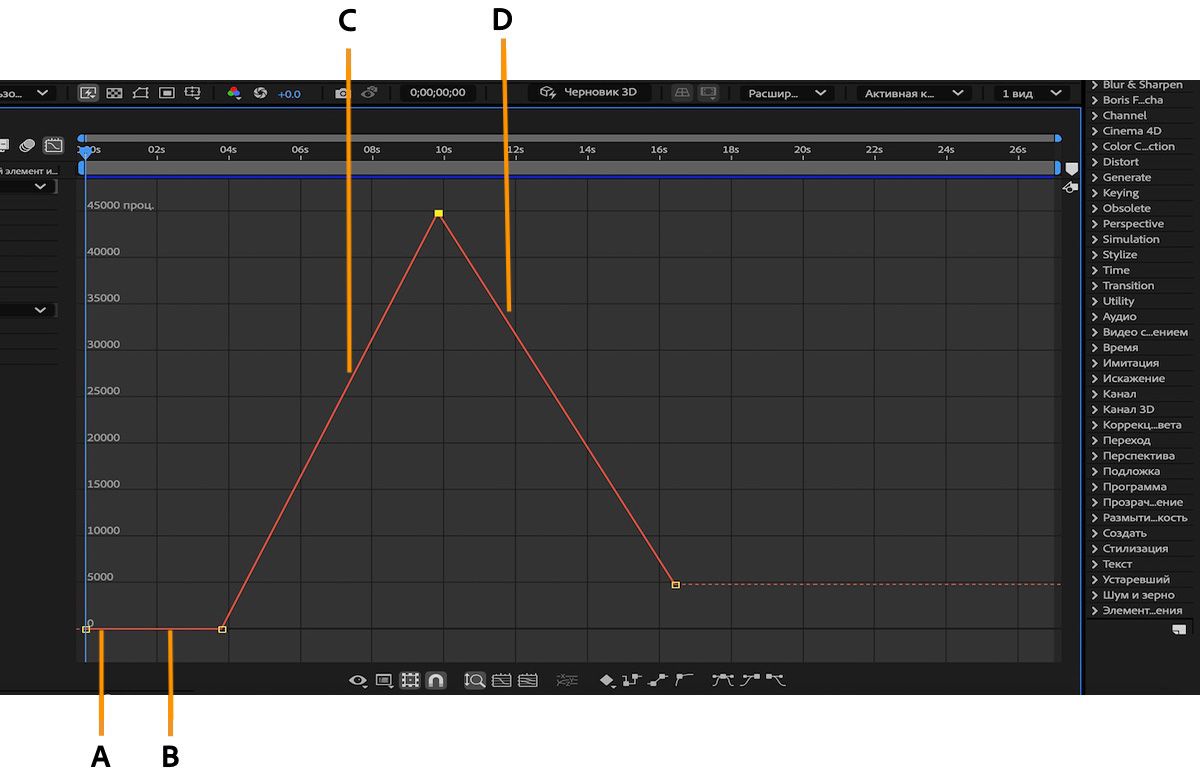Image resolution: width=1200 pixels, height=775 pixels.
Task: Click the 0;00;00;00 timecode field
Action: coord(438,93)
